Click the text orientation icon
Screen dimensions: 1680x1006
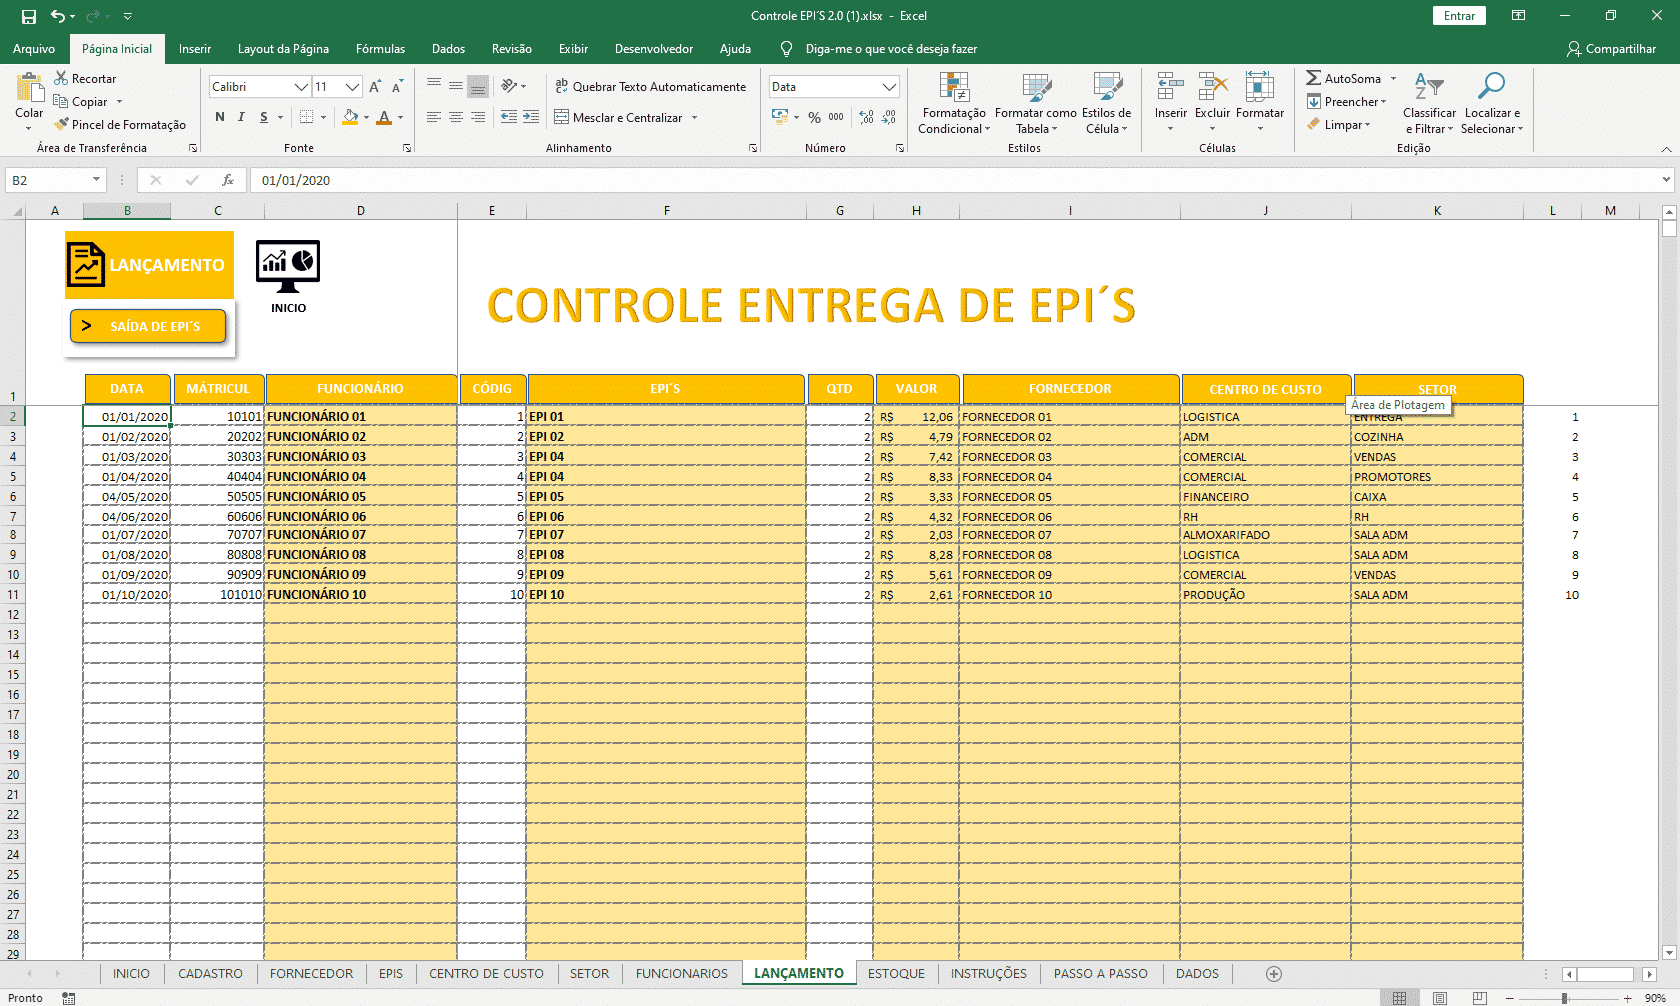point(509,86)
